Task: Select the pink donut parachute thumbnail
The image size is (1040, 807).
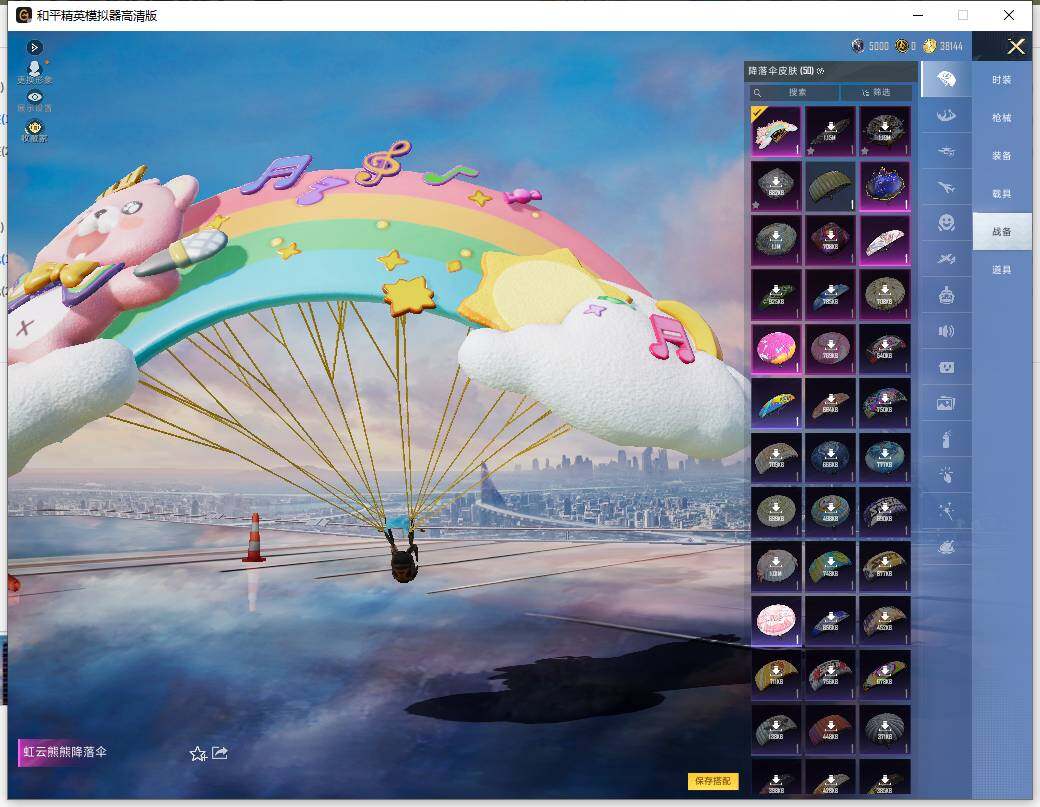Action: (776, 349)
